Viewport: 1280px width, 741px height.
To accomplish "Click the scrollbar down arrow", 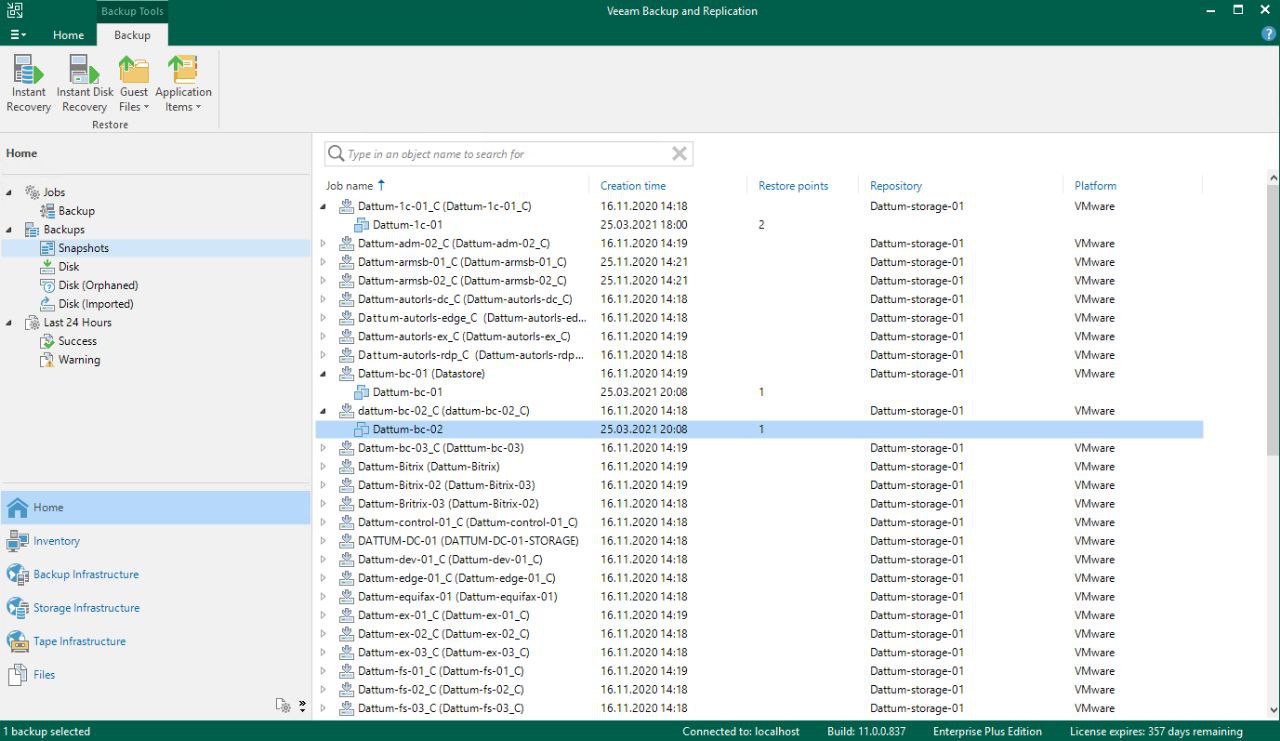I will [x=1272, y=710].
